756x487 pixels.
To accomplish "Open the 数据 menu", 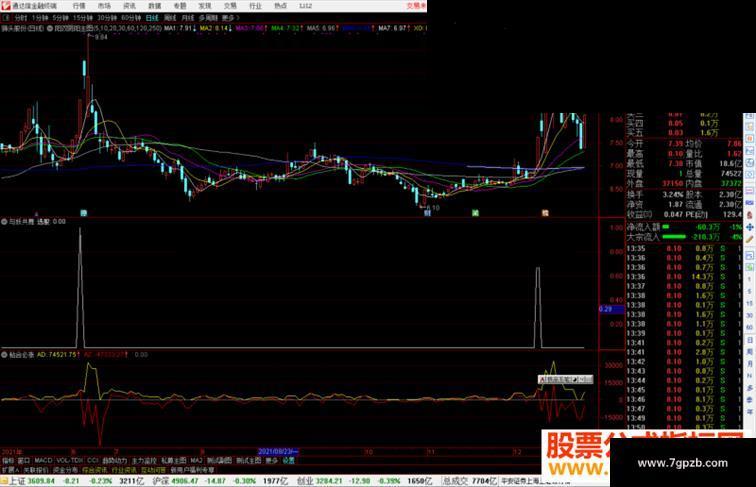I will point(154,6).
